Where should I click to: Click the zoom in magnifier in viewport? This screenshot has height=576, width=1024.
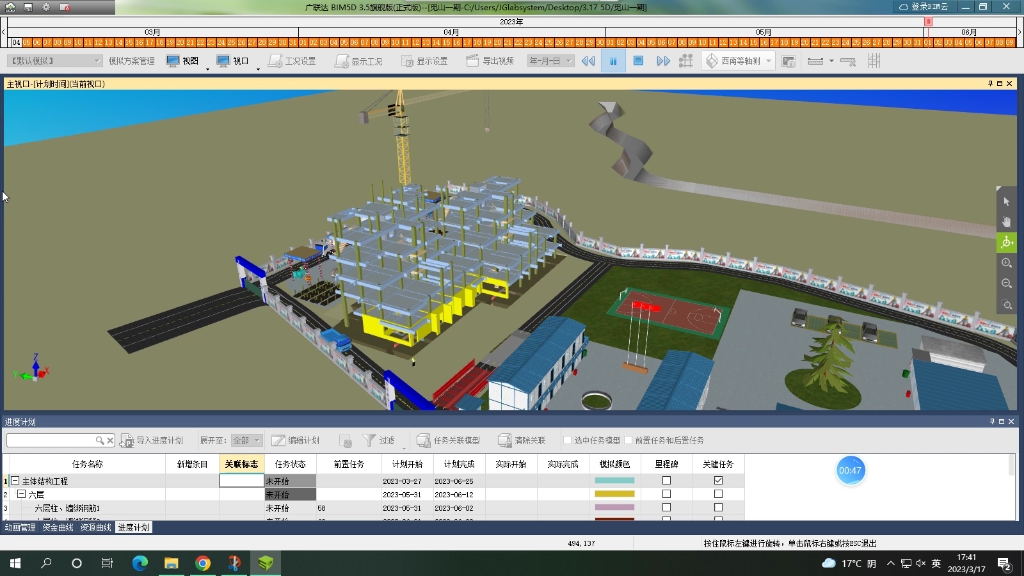click(1006, 263)
